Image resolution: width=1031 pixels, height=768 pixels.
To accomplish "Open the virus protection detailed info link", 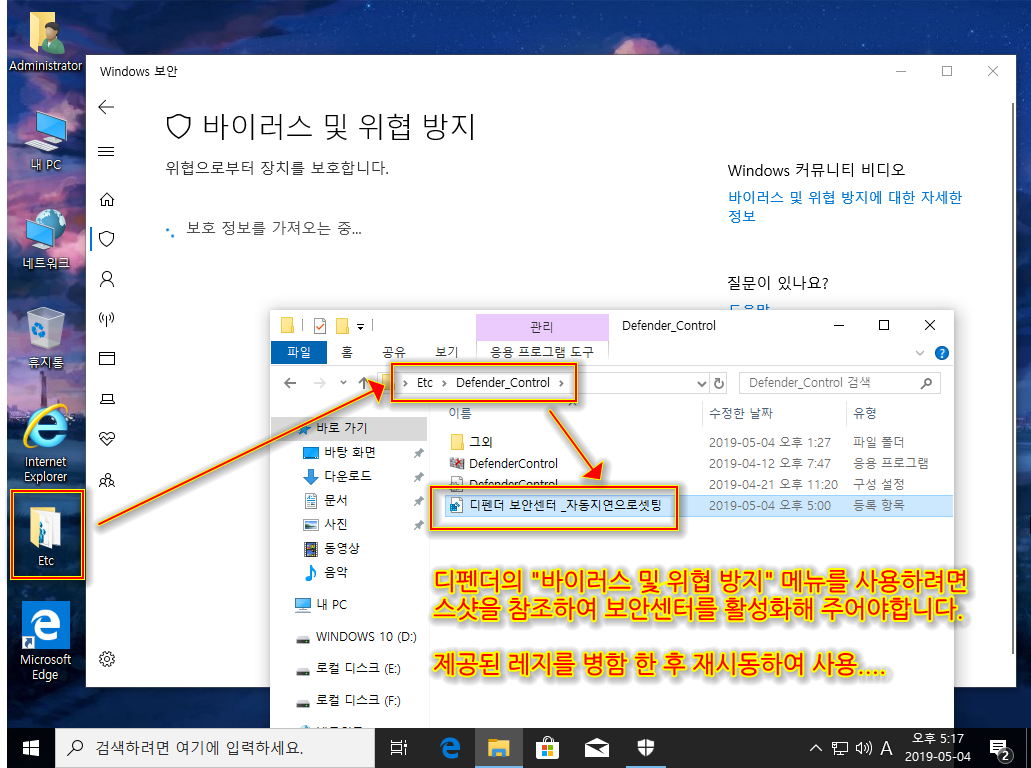I will (845, 206).
